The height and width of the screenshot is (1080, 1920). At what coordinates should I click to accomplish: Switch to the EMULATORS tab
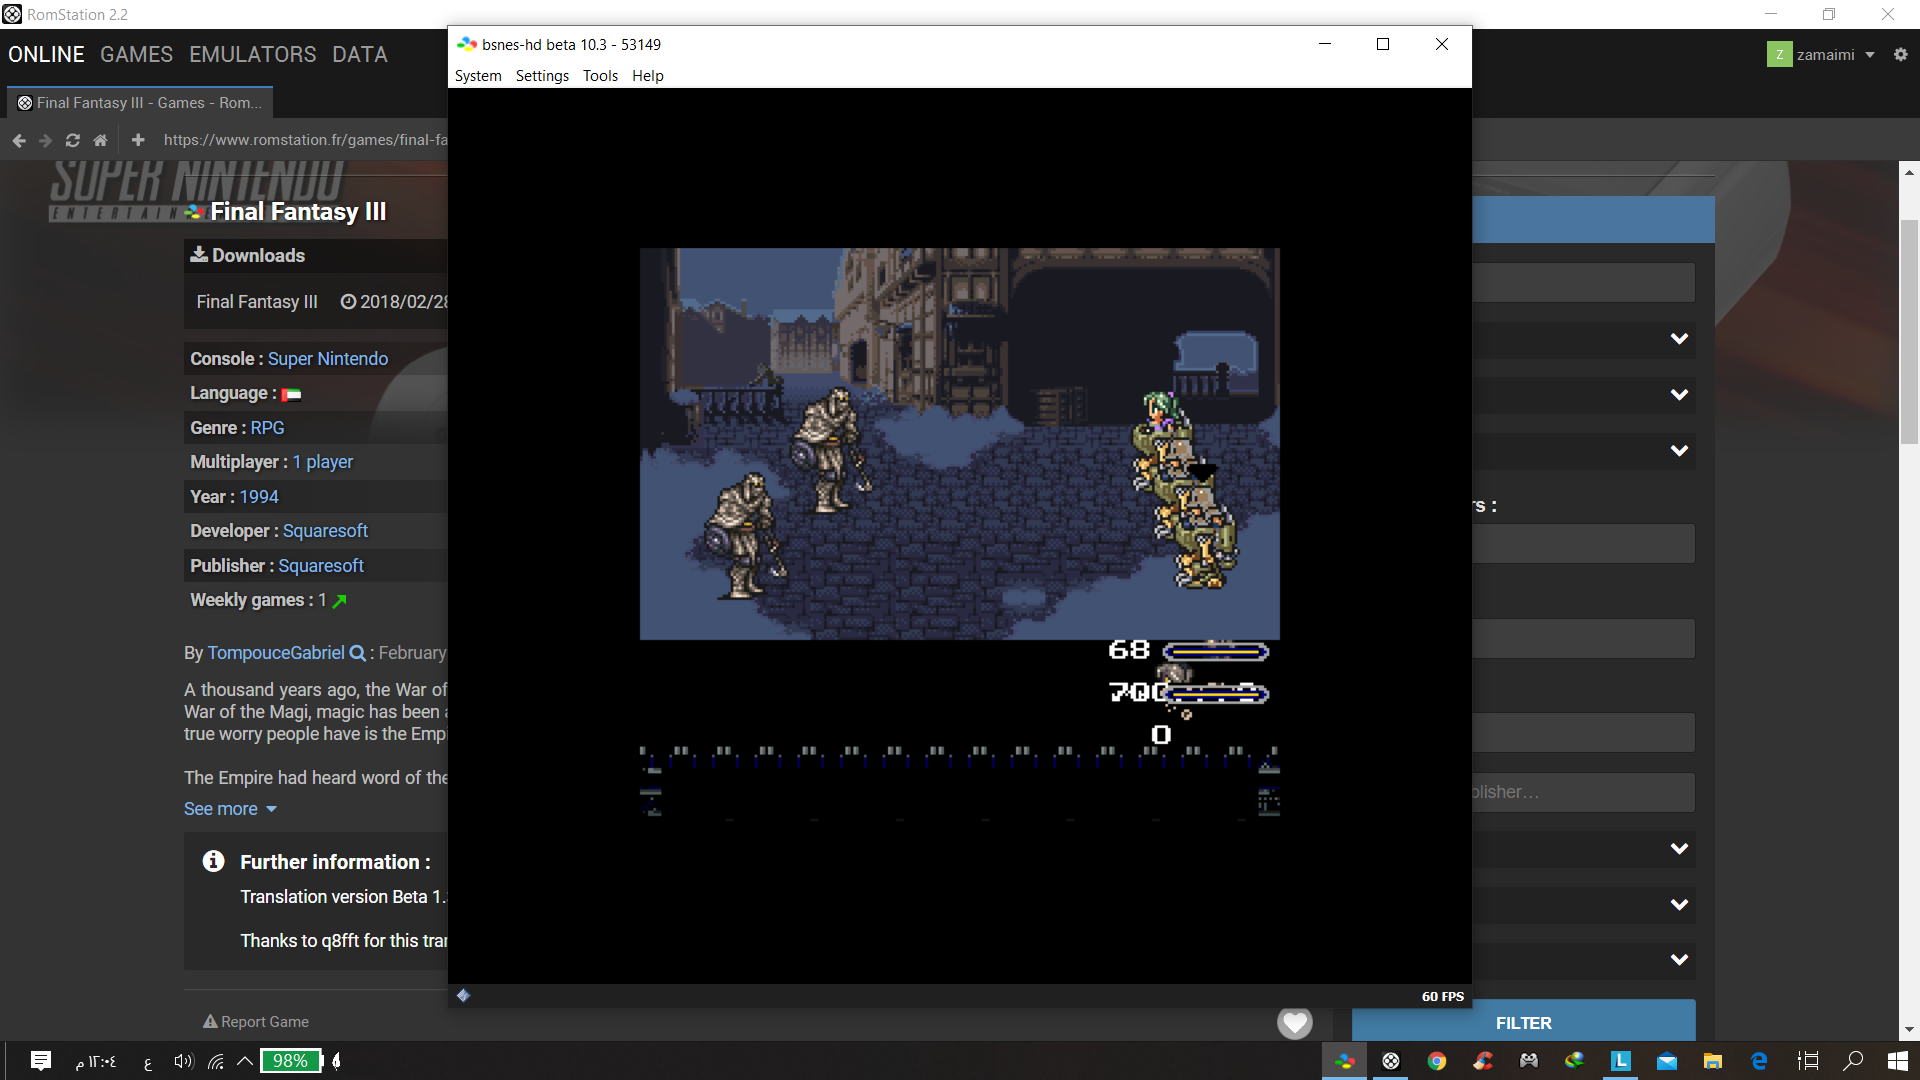click(252, 55)
